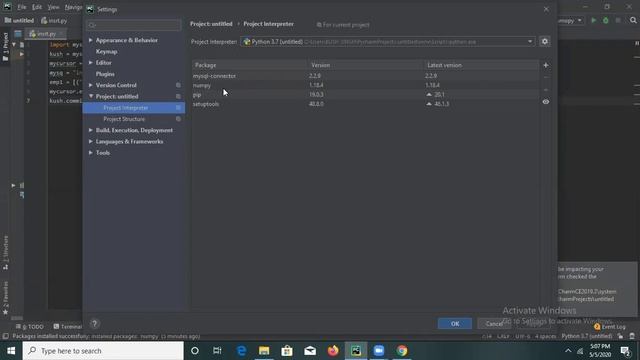Select the pip package row

[x=365, y=95]
